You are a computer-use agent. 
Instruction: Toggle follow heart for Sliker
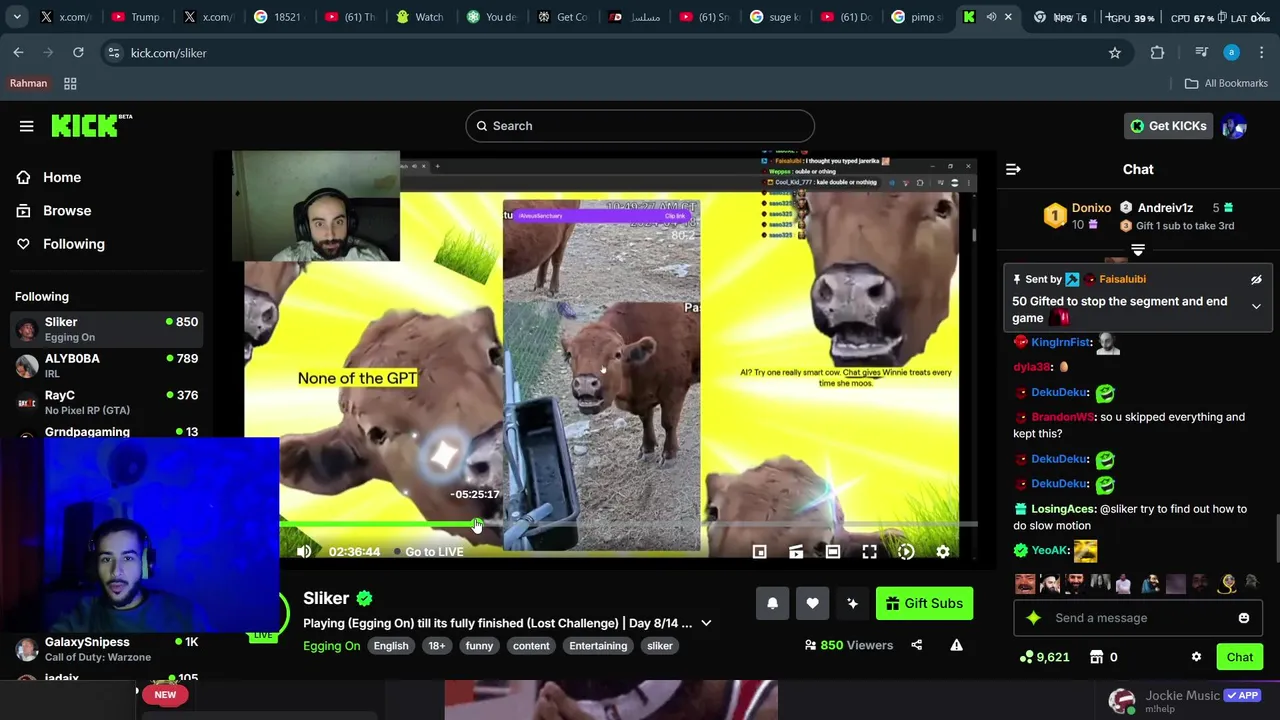812,603
